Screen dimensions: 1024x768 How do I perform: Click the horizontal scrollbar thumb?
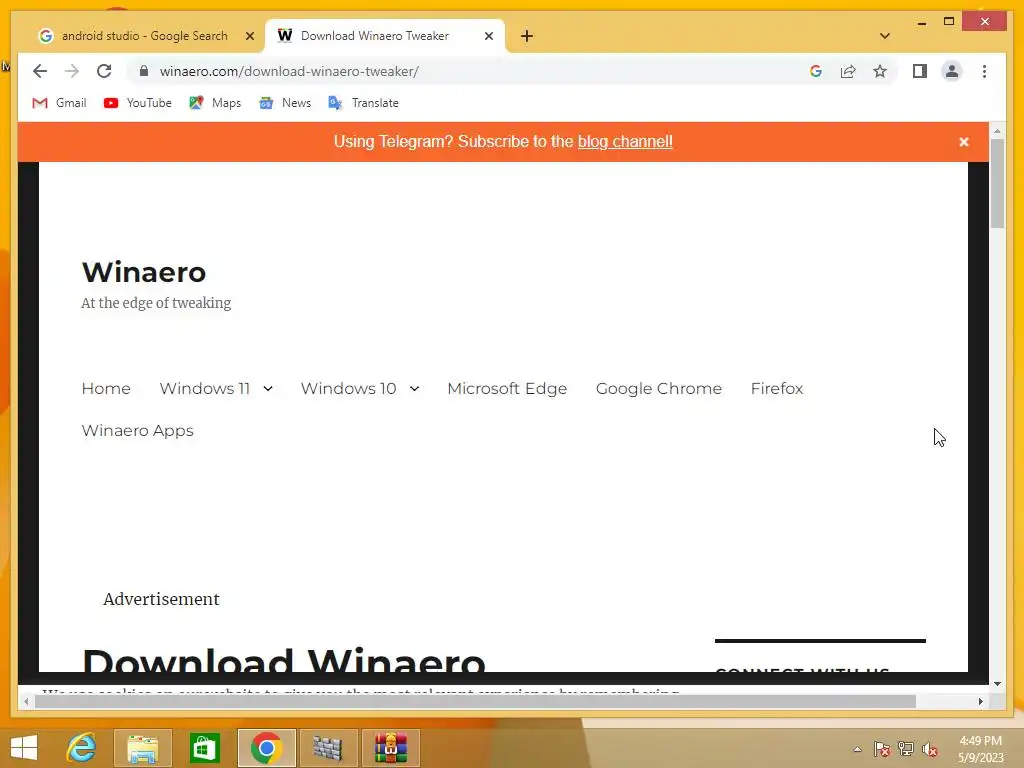click(x=475, y=701)
